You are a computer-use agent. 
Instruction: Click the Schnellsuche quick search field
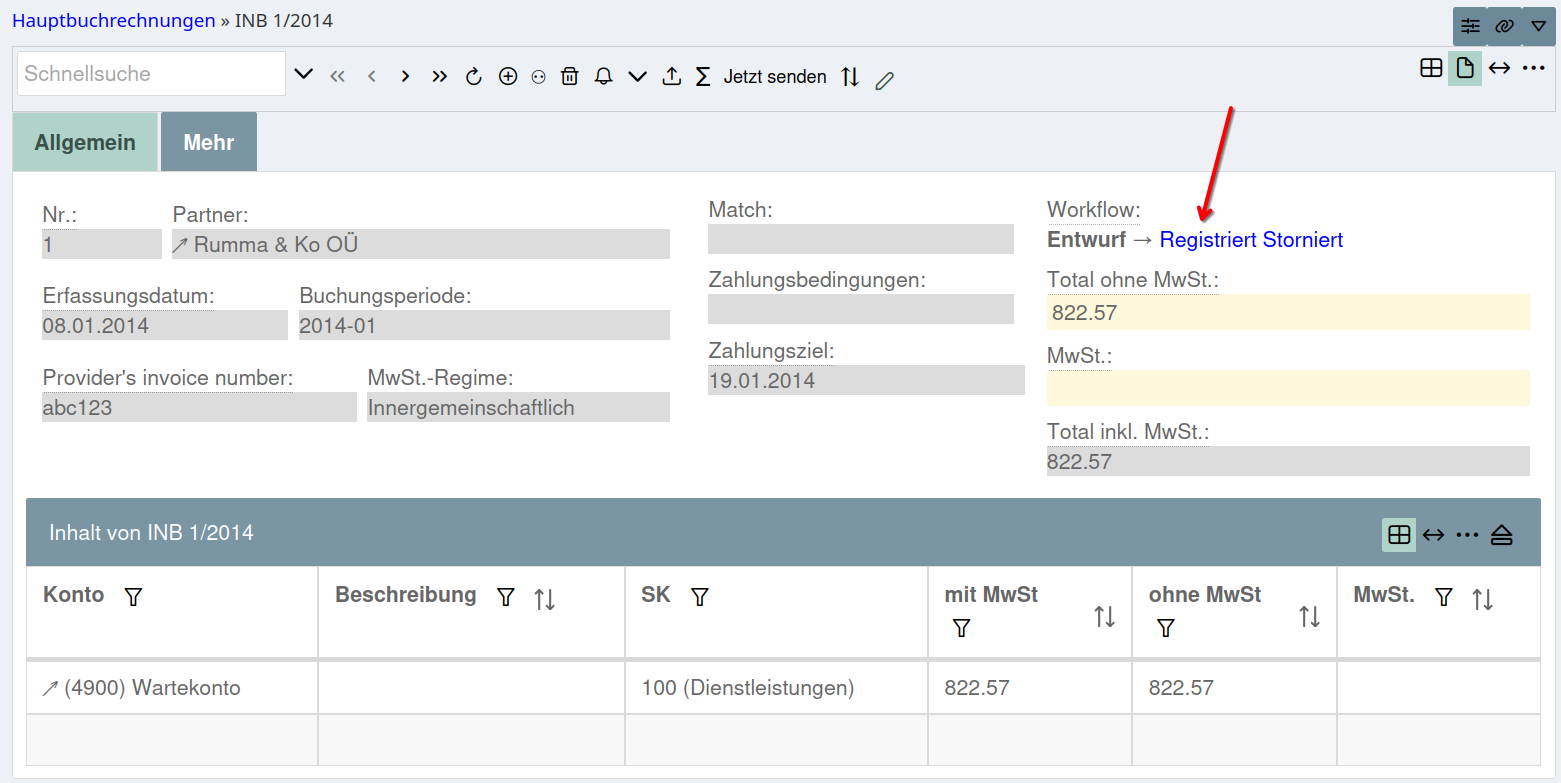click(x=152, y=74)
